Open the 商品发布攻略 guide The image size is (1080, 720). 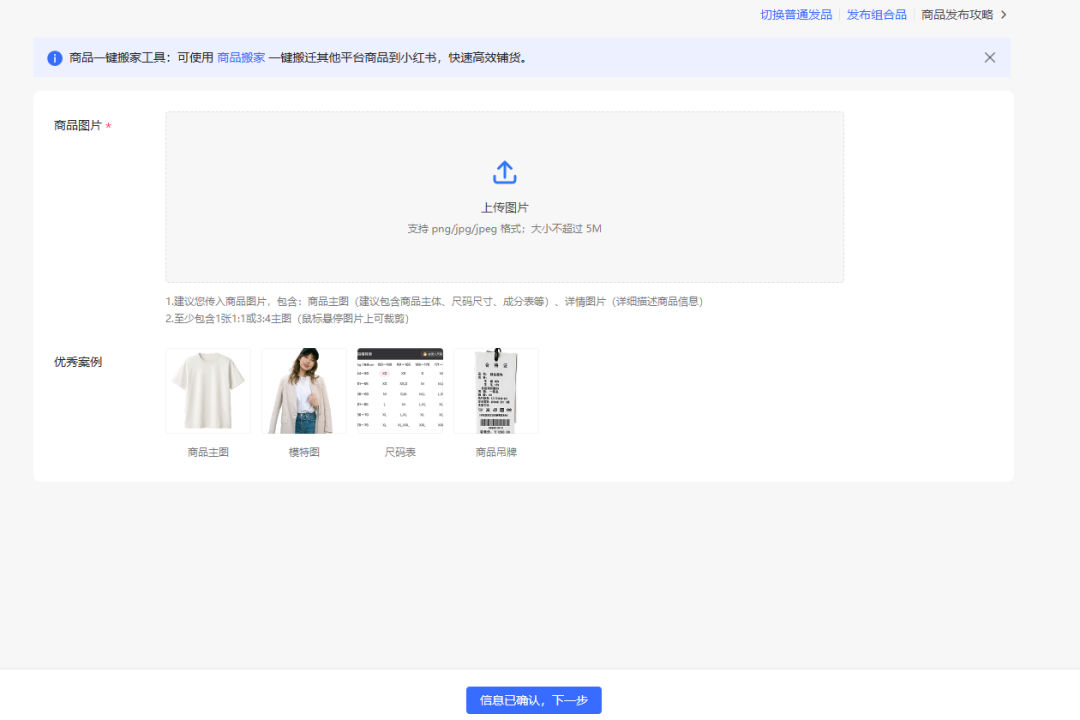tap(957, 15)
